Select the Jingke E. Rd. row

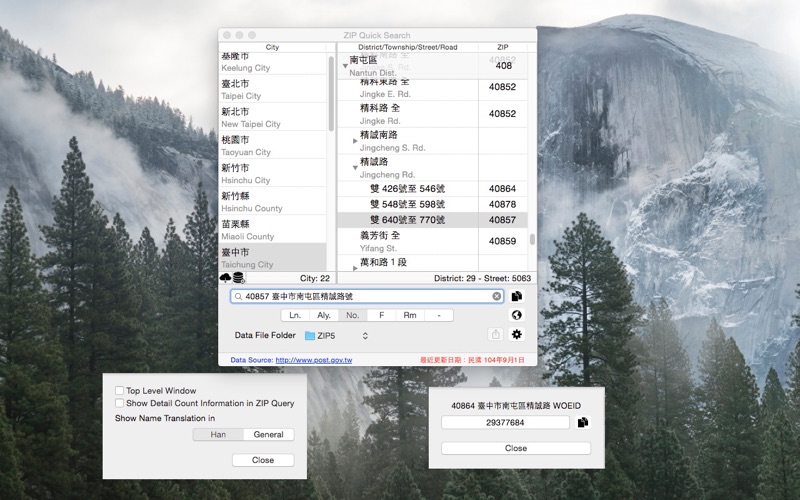[432, 88]
